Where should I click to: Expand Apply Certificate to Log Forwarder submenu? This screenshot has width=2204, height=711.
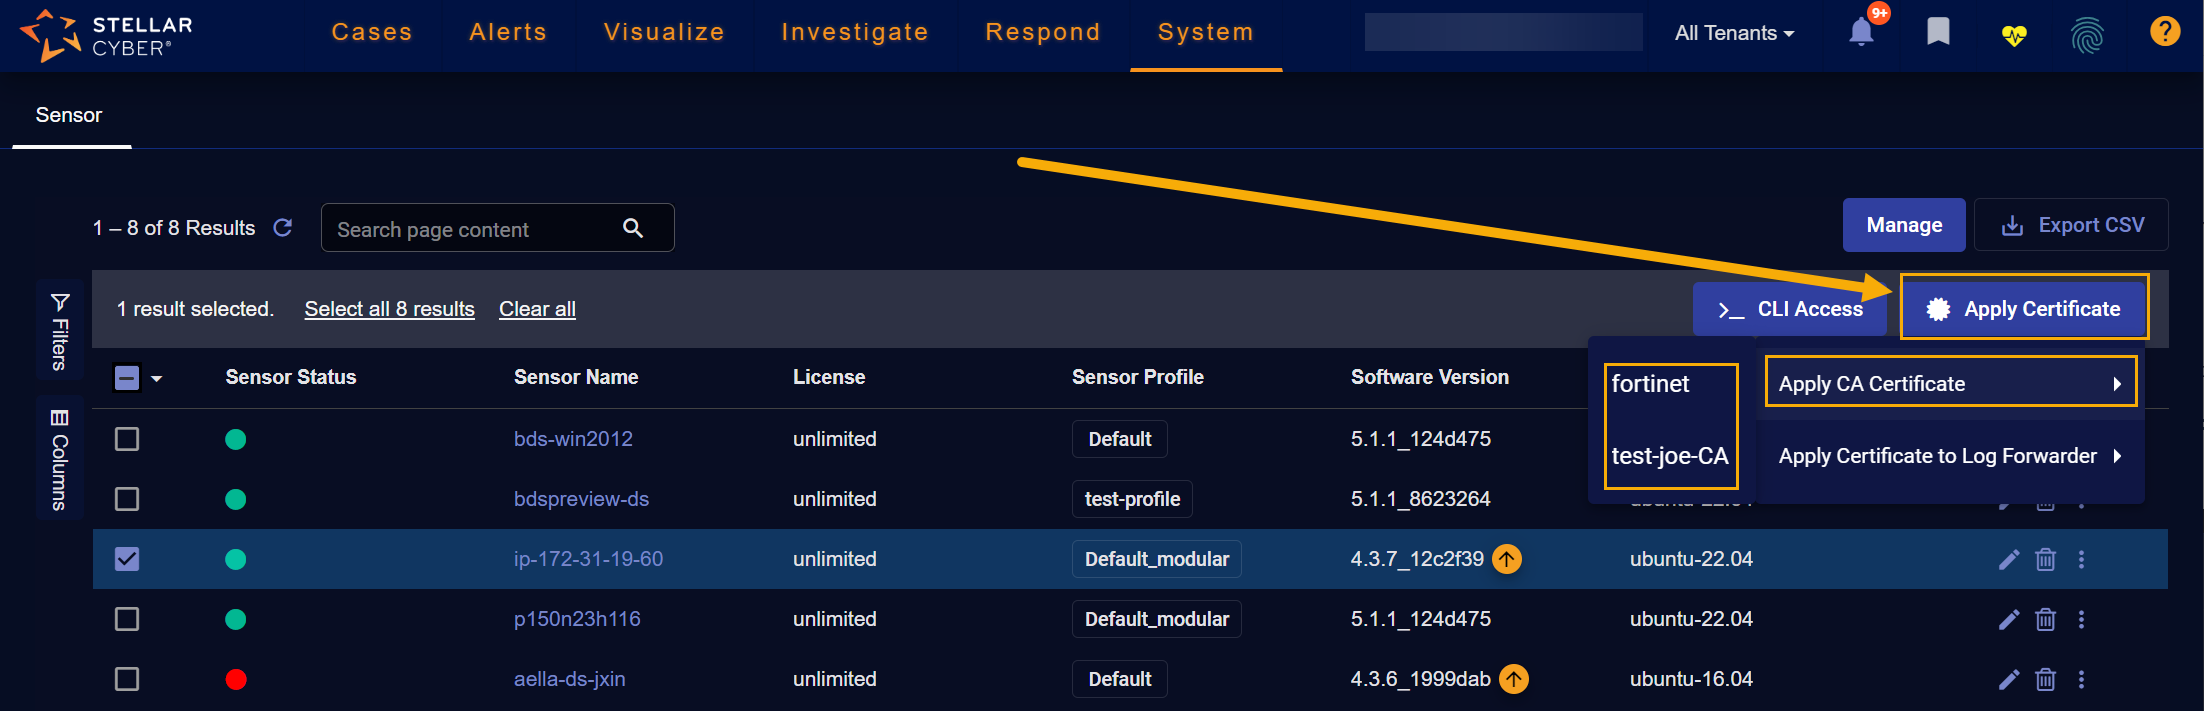pos(1948,456)
